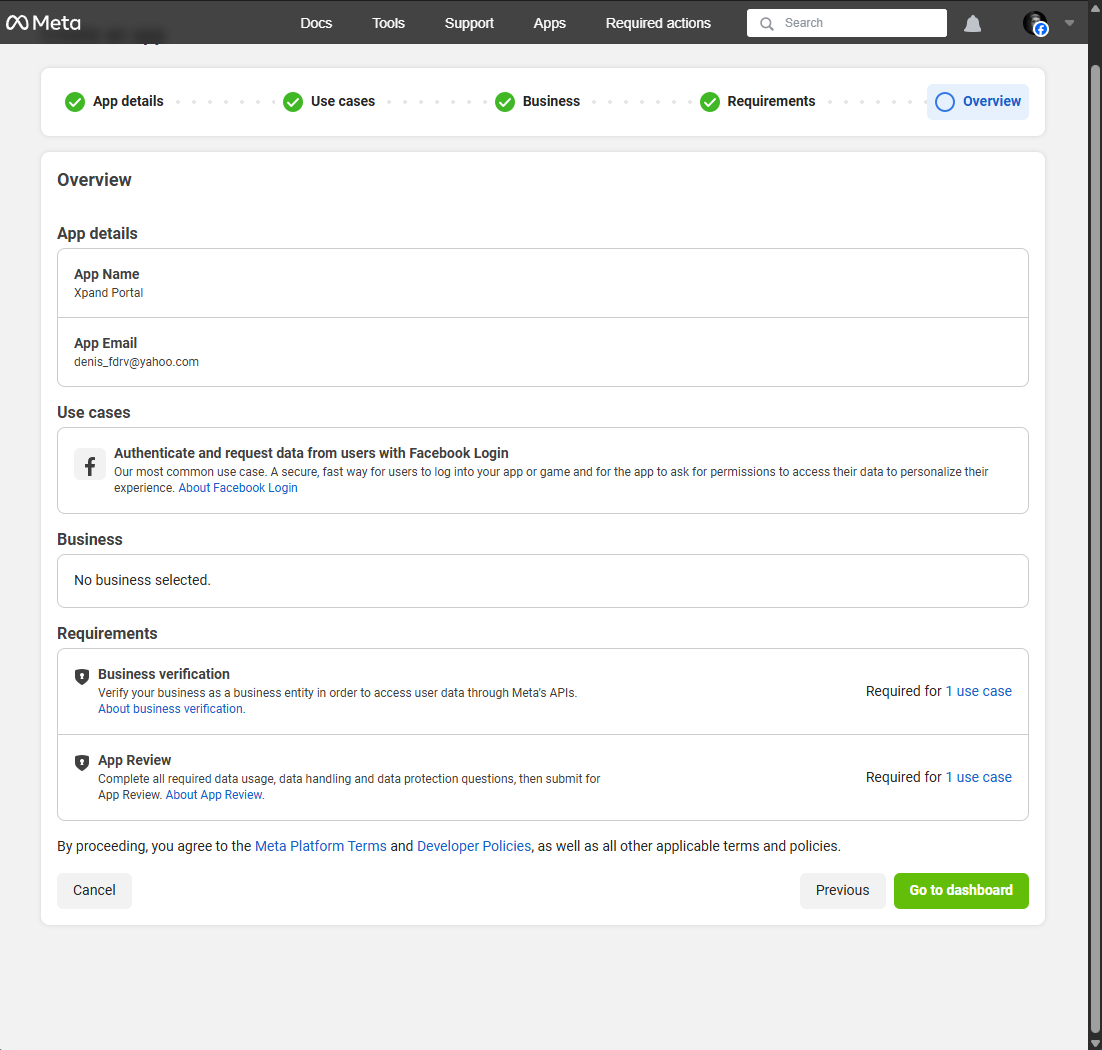Click the App Review heading
The height and width of the screenshot is (1050, 1102).
click(x=134, y=760)
